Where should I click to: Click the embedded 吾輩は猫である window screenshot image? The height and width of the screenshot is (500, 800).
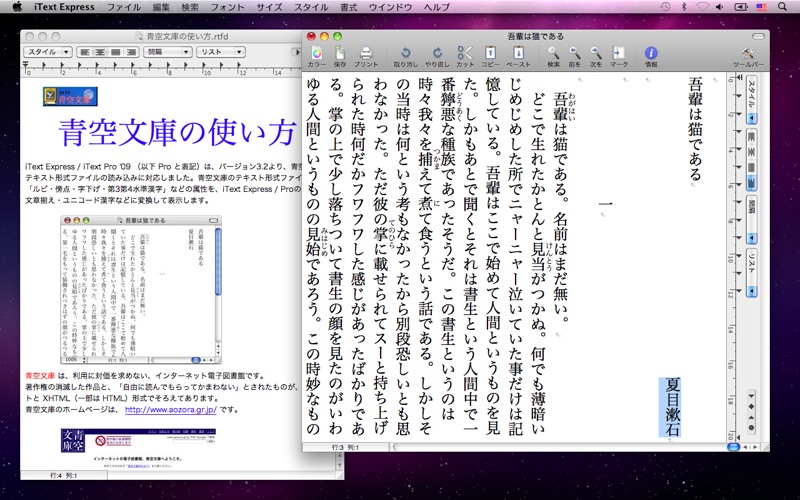(x=141, y=289)
